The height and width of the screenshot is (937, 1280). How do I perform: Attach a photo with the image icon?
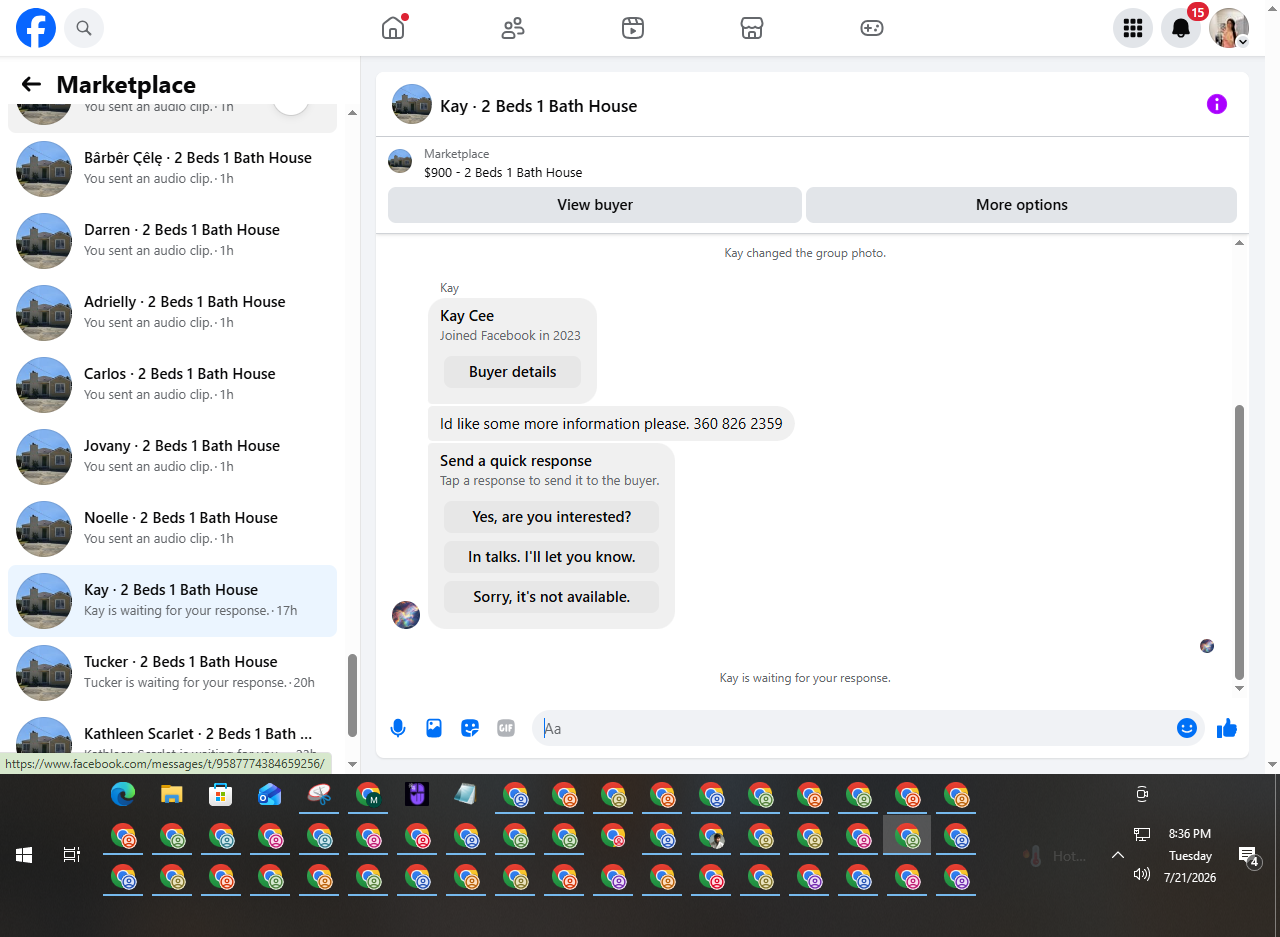pos(434,728)
